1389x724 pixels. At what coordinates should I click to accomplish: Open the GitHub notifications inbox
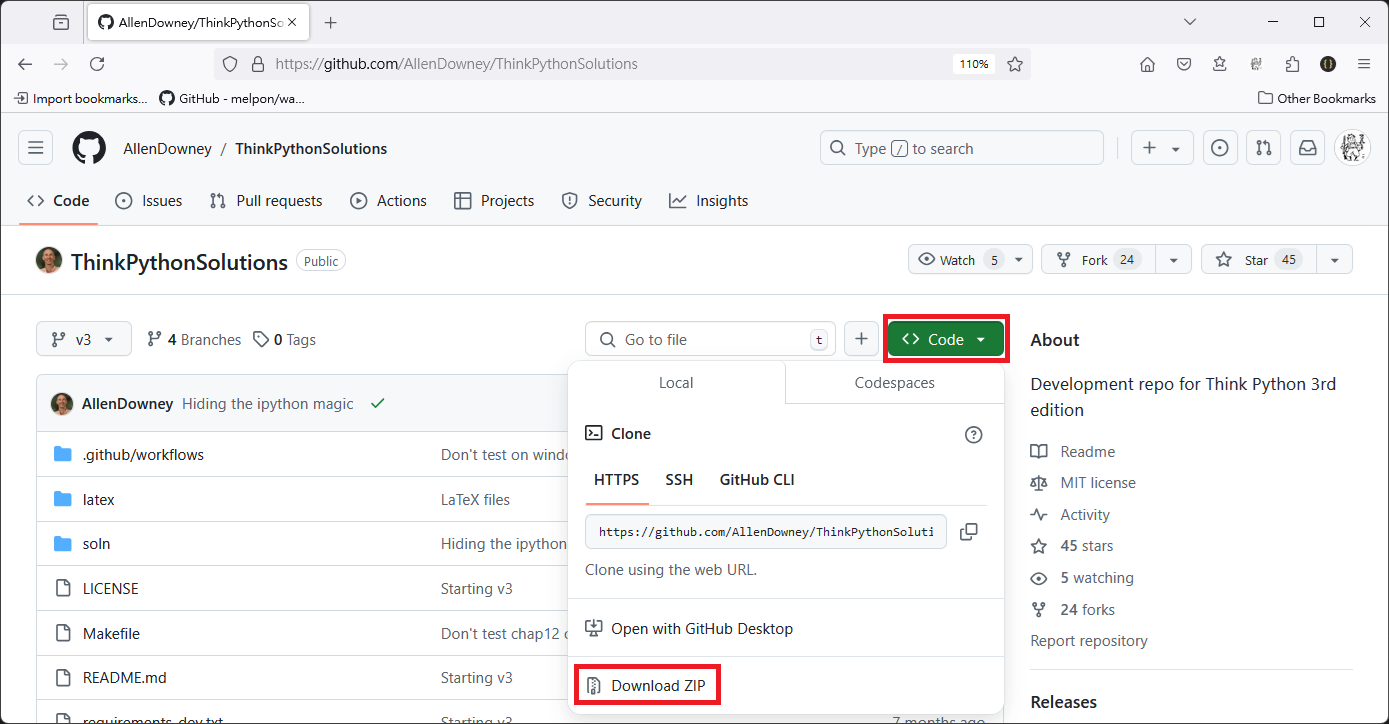coord(1307,149)
